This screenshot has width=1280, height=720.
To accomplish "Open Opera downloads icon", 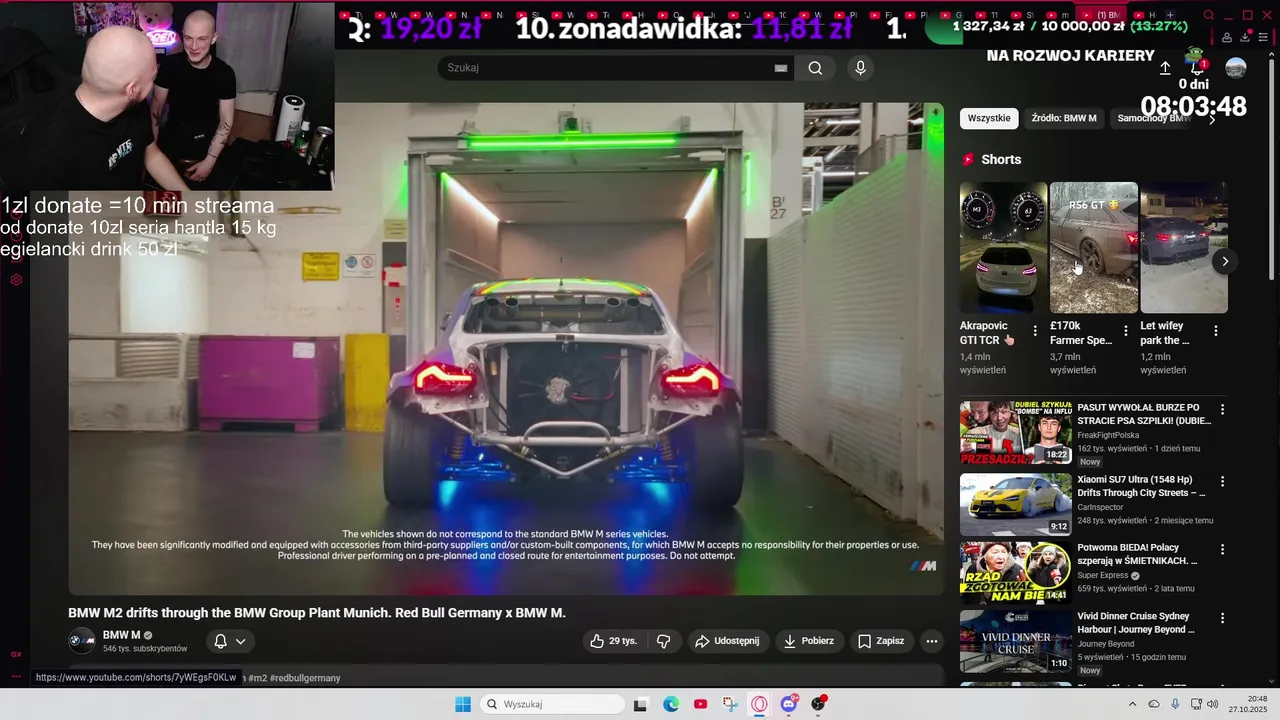I will [1246, 37].
